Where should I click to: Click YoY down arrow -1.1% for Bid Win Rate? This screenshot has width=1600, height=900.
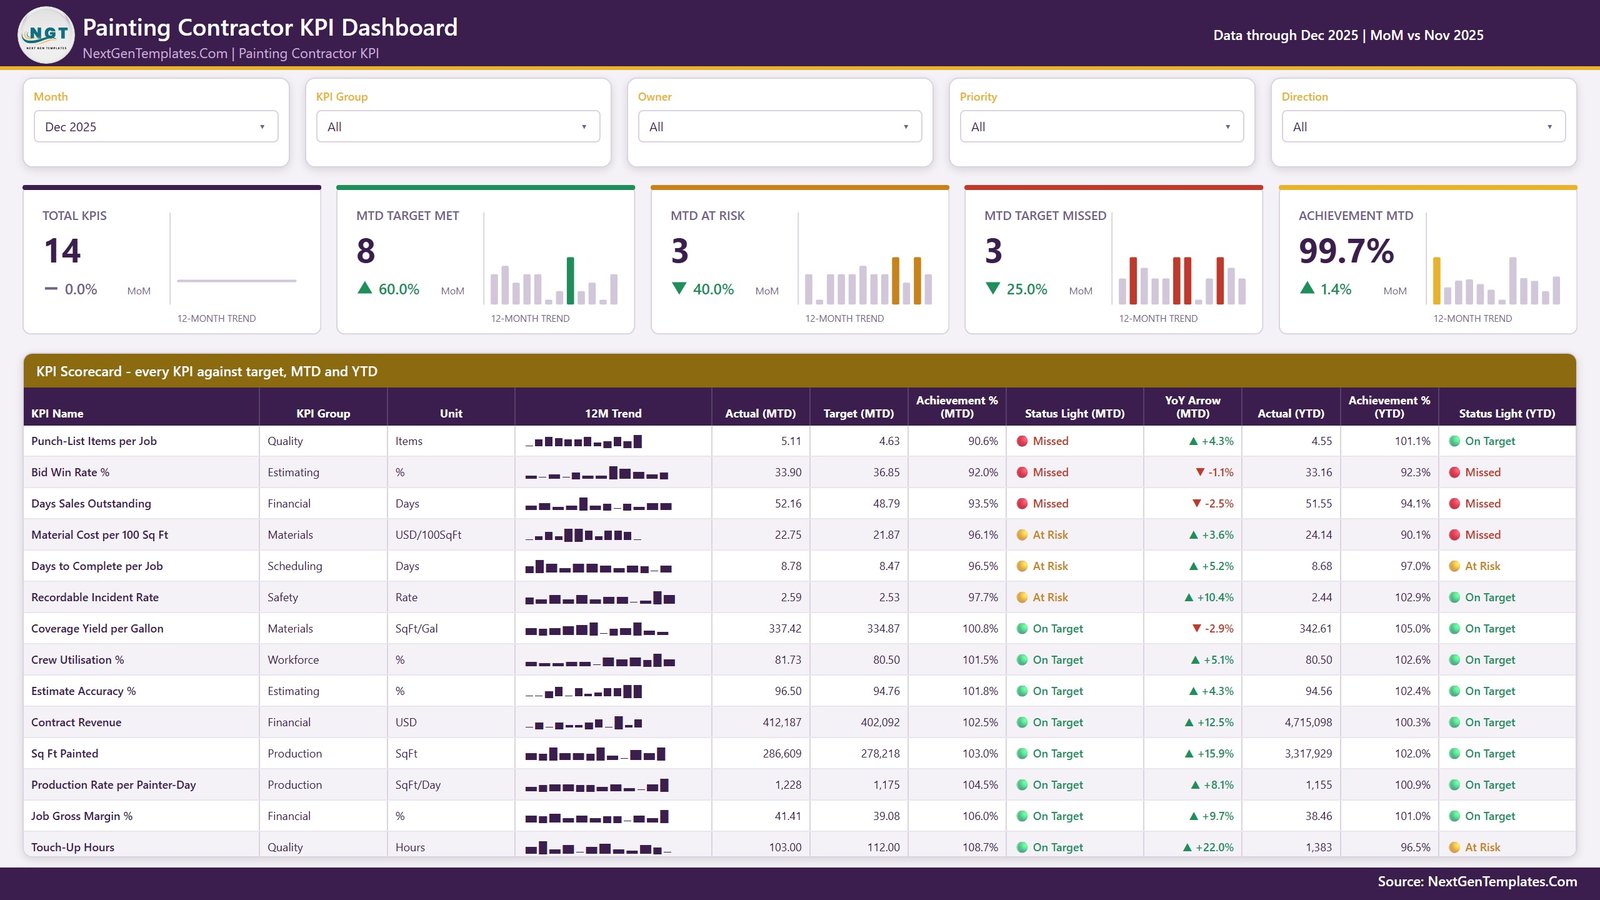tap(1200, 472)
